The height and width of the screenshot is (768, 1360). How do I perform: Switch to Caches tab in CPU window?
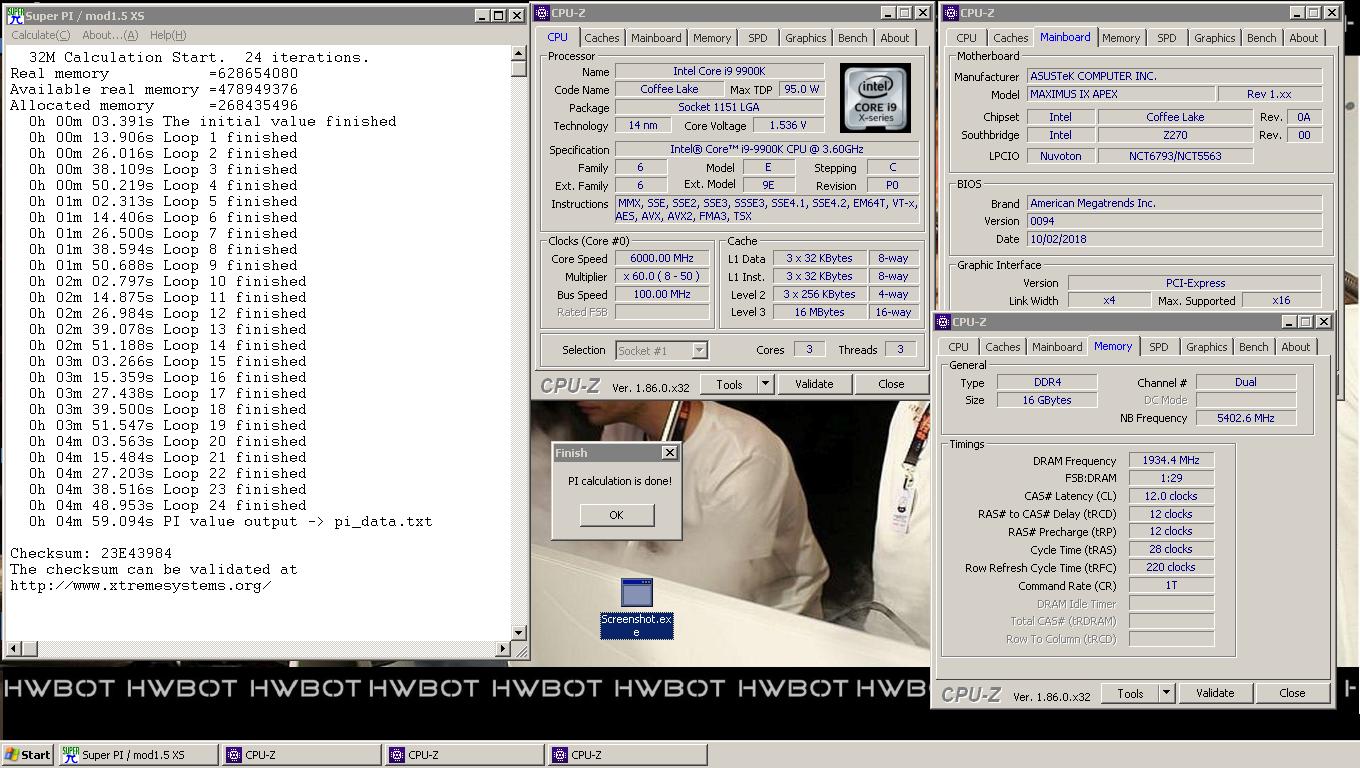coord(602,38)
